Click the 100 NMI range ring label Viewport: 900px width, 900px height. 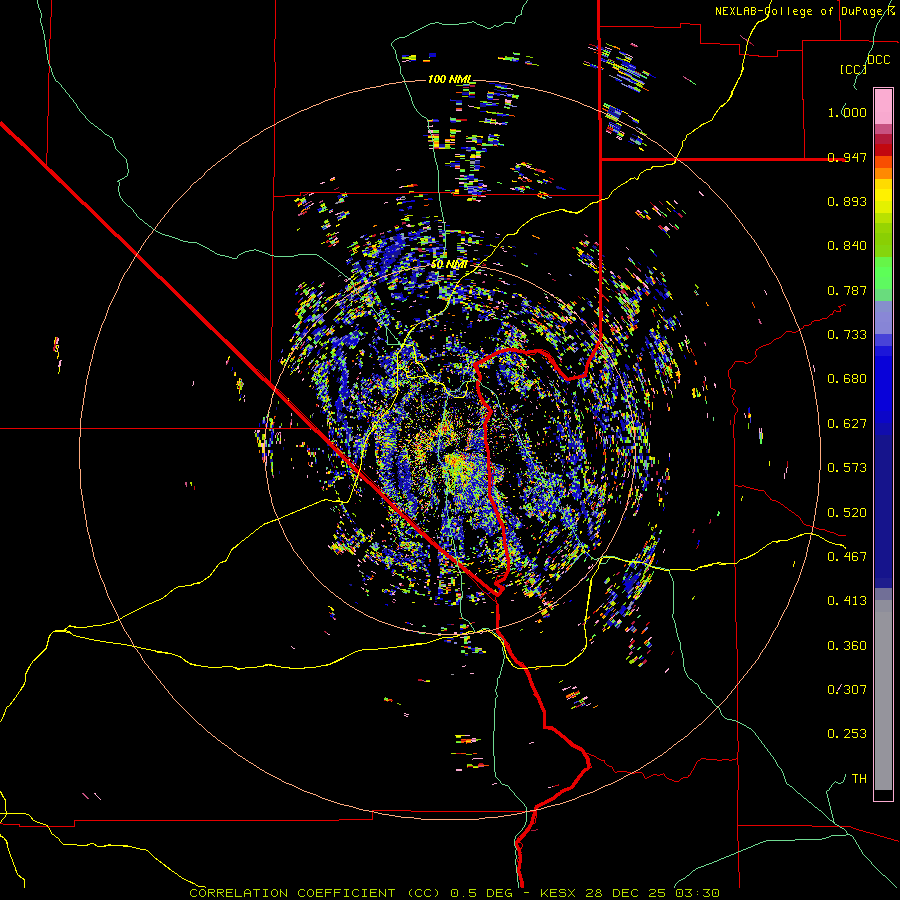coord(450,79)
